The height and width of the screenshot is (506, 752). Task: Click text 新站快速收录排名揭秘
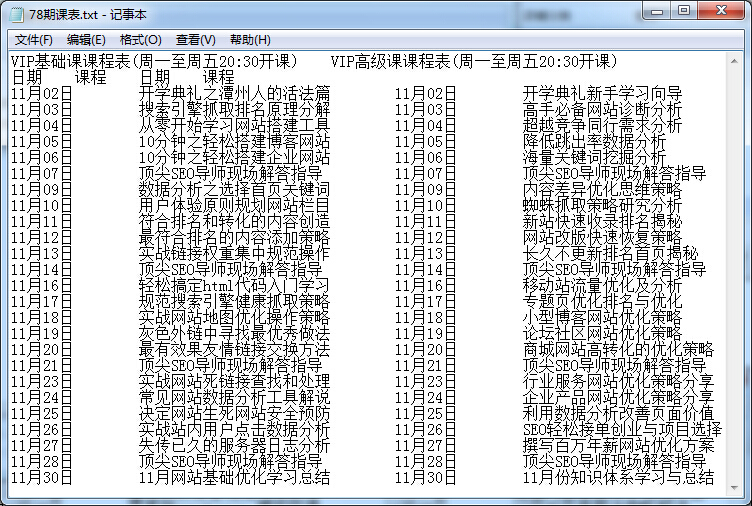pos(602,221)
